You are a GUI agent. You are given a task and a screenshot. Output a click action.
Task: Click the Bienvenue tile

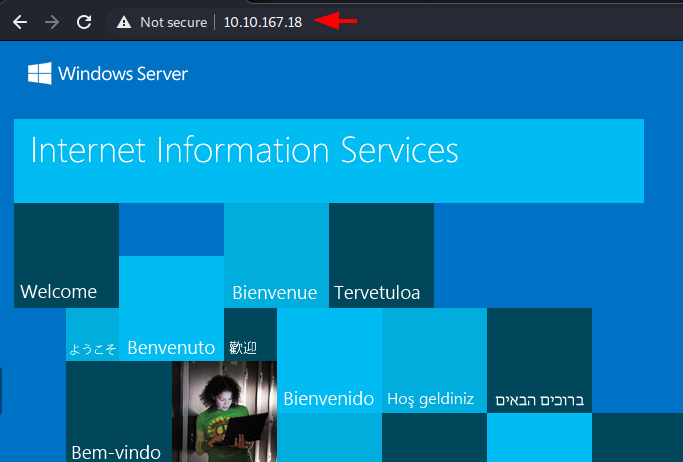pyautogui.click(x=276, y=255)
